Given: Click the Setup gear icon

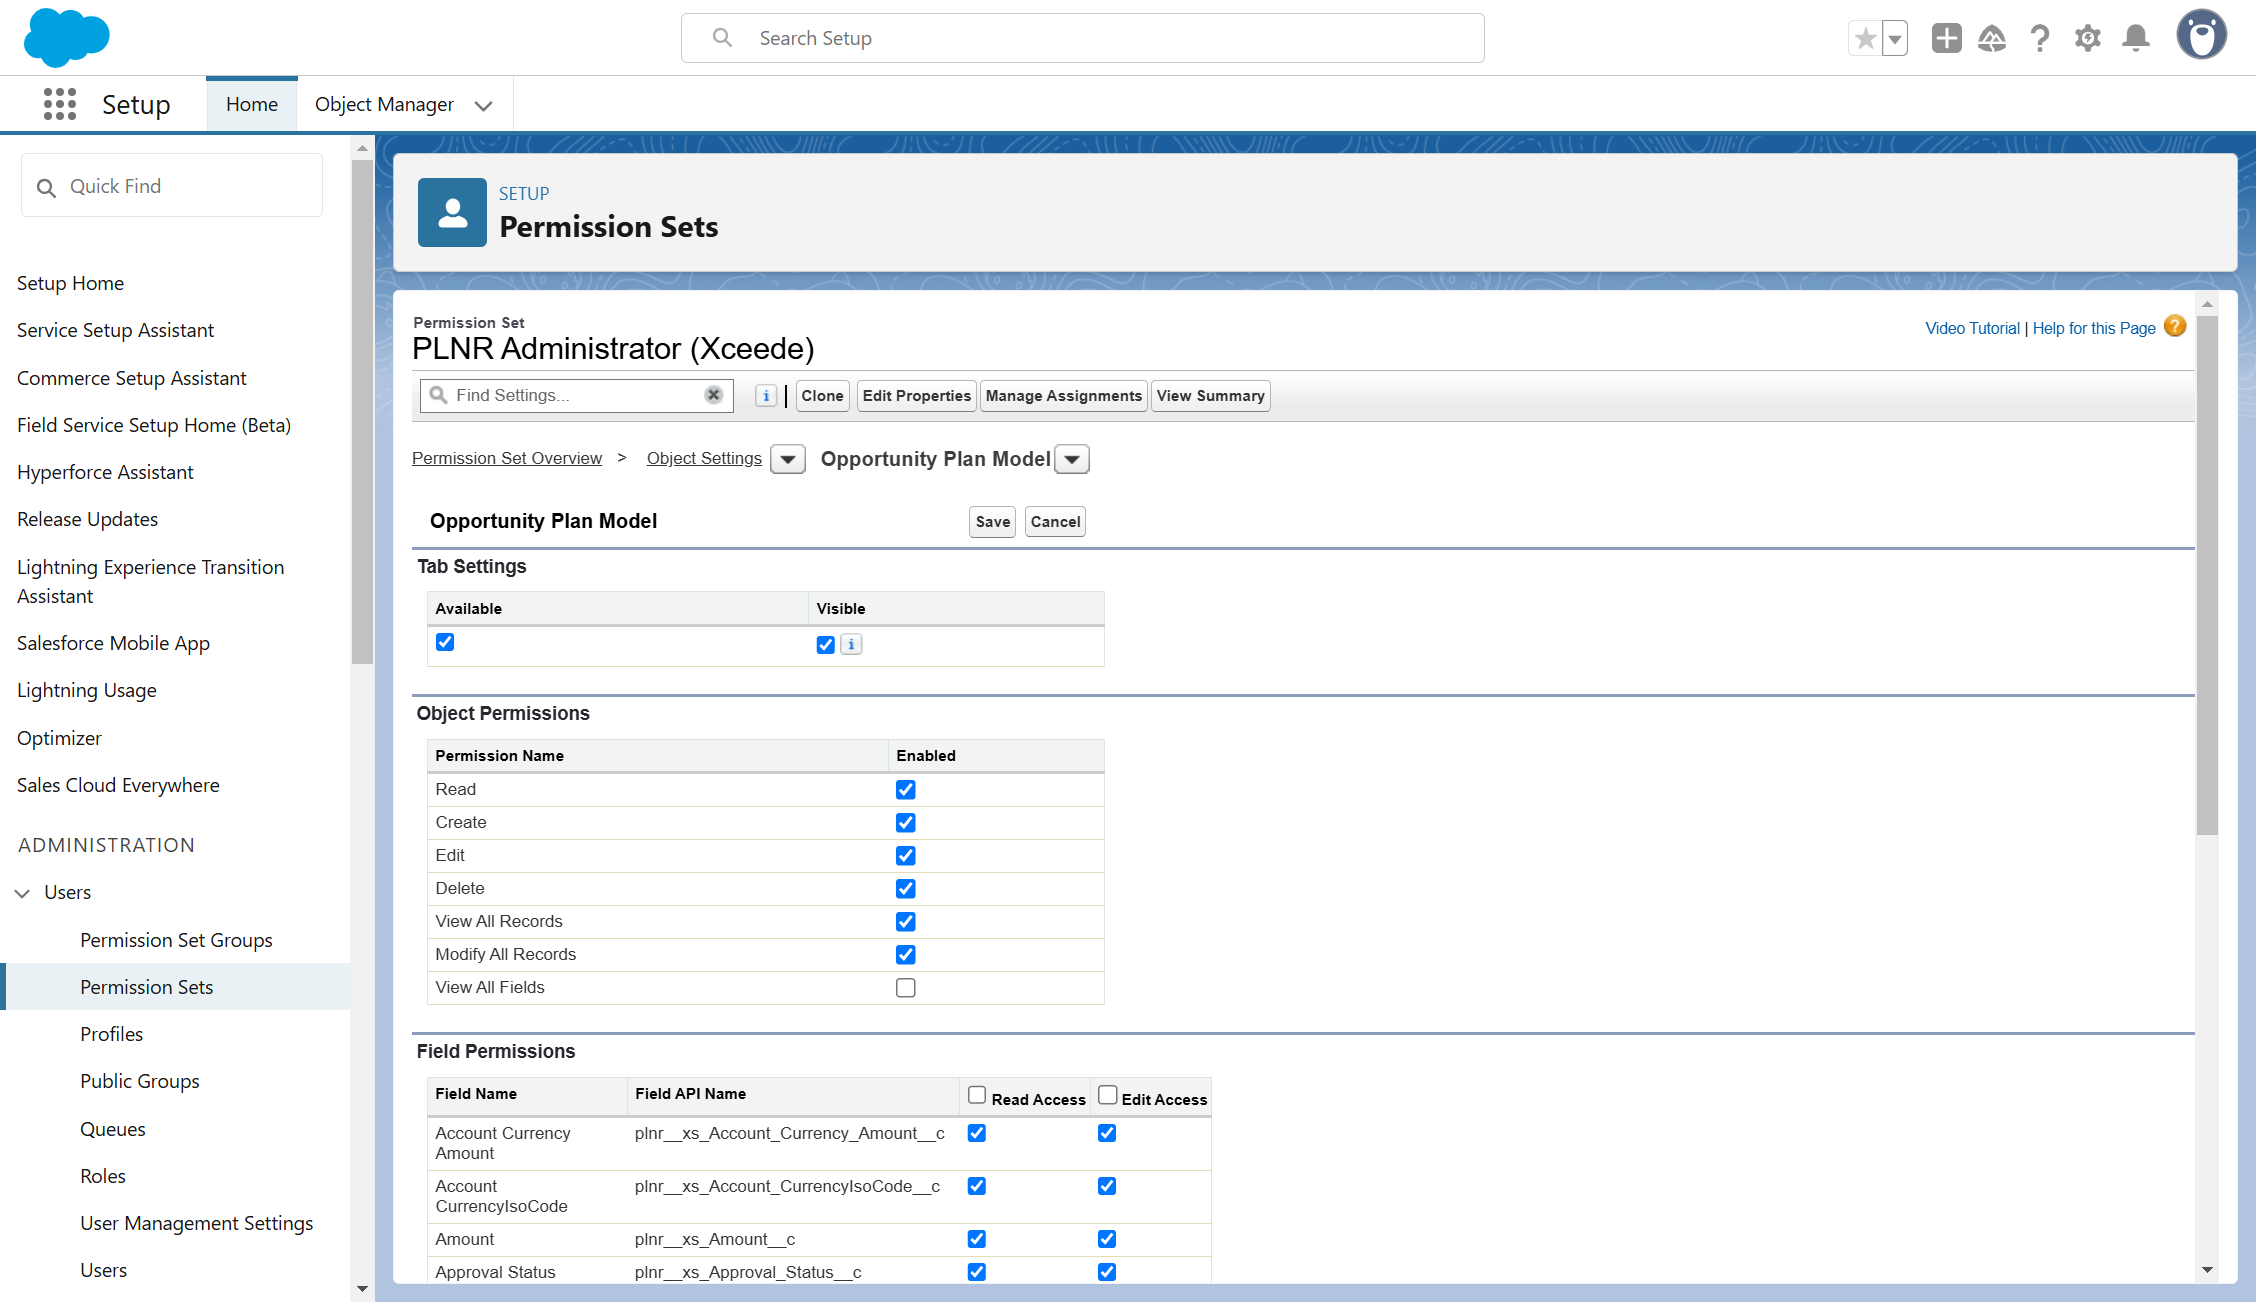Looking at the screenshot, I should 2088,38.
